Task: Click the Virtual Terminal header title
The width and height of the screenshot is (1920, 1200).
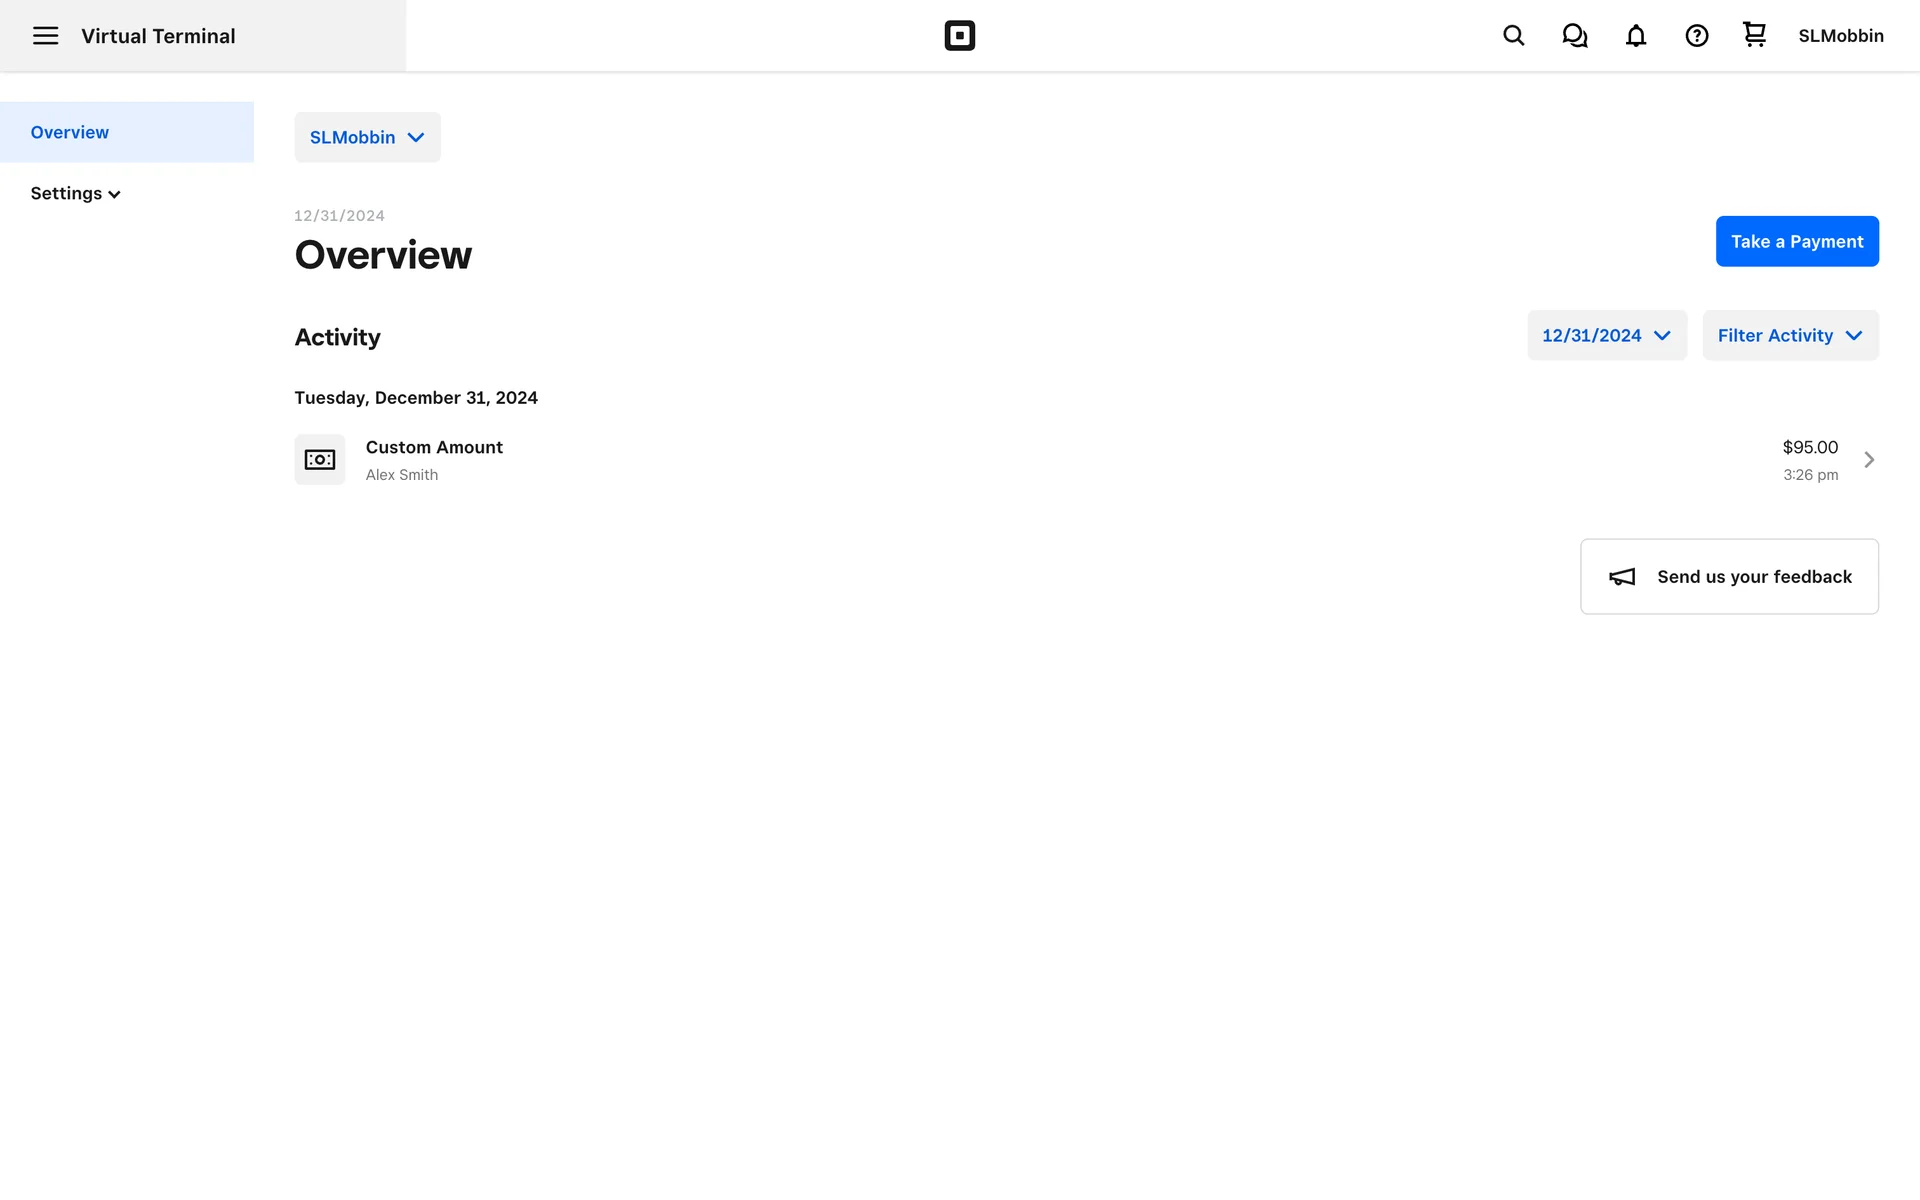Action: [158, 36]
